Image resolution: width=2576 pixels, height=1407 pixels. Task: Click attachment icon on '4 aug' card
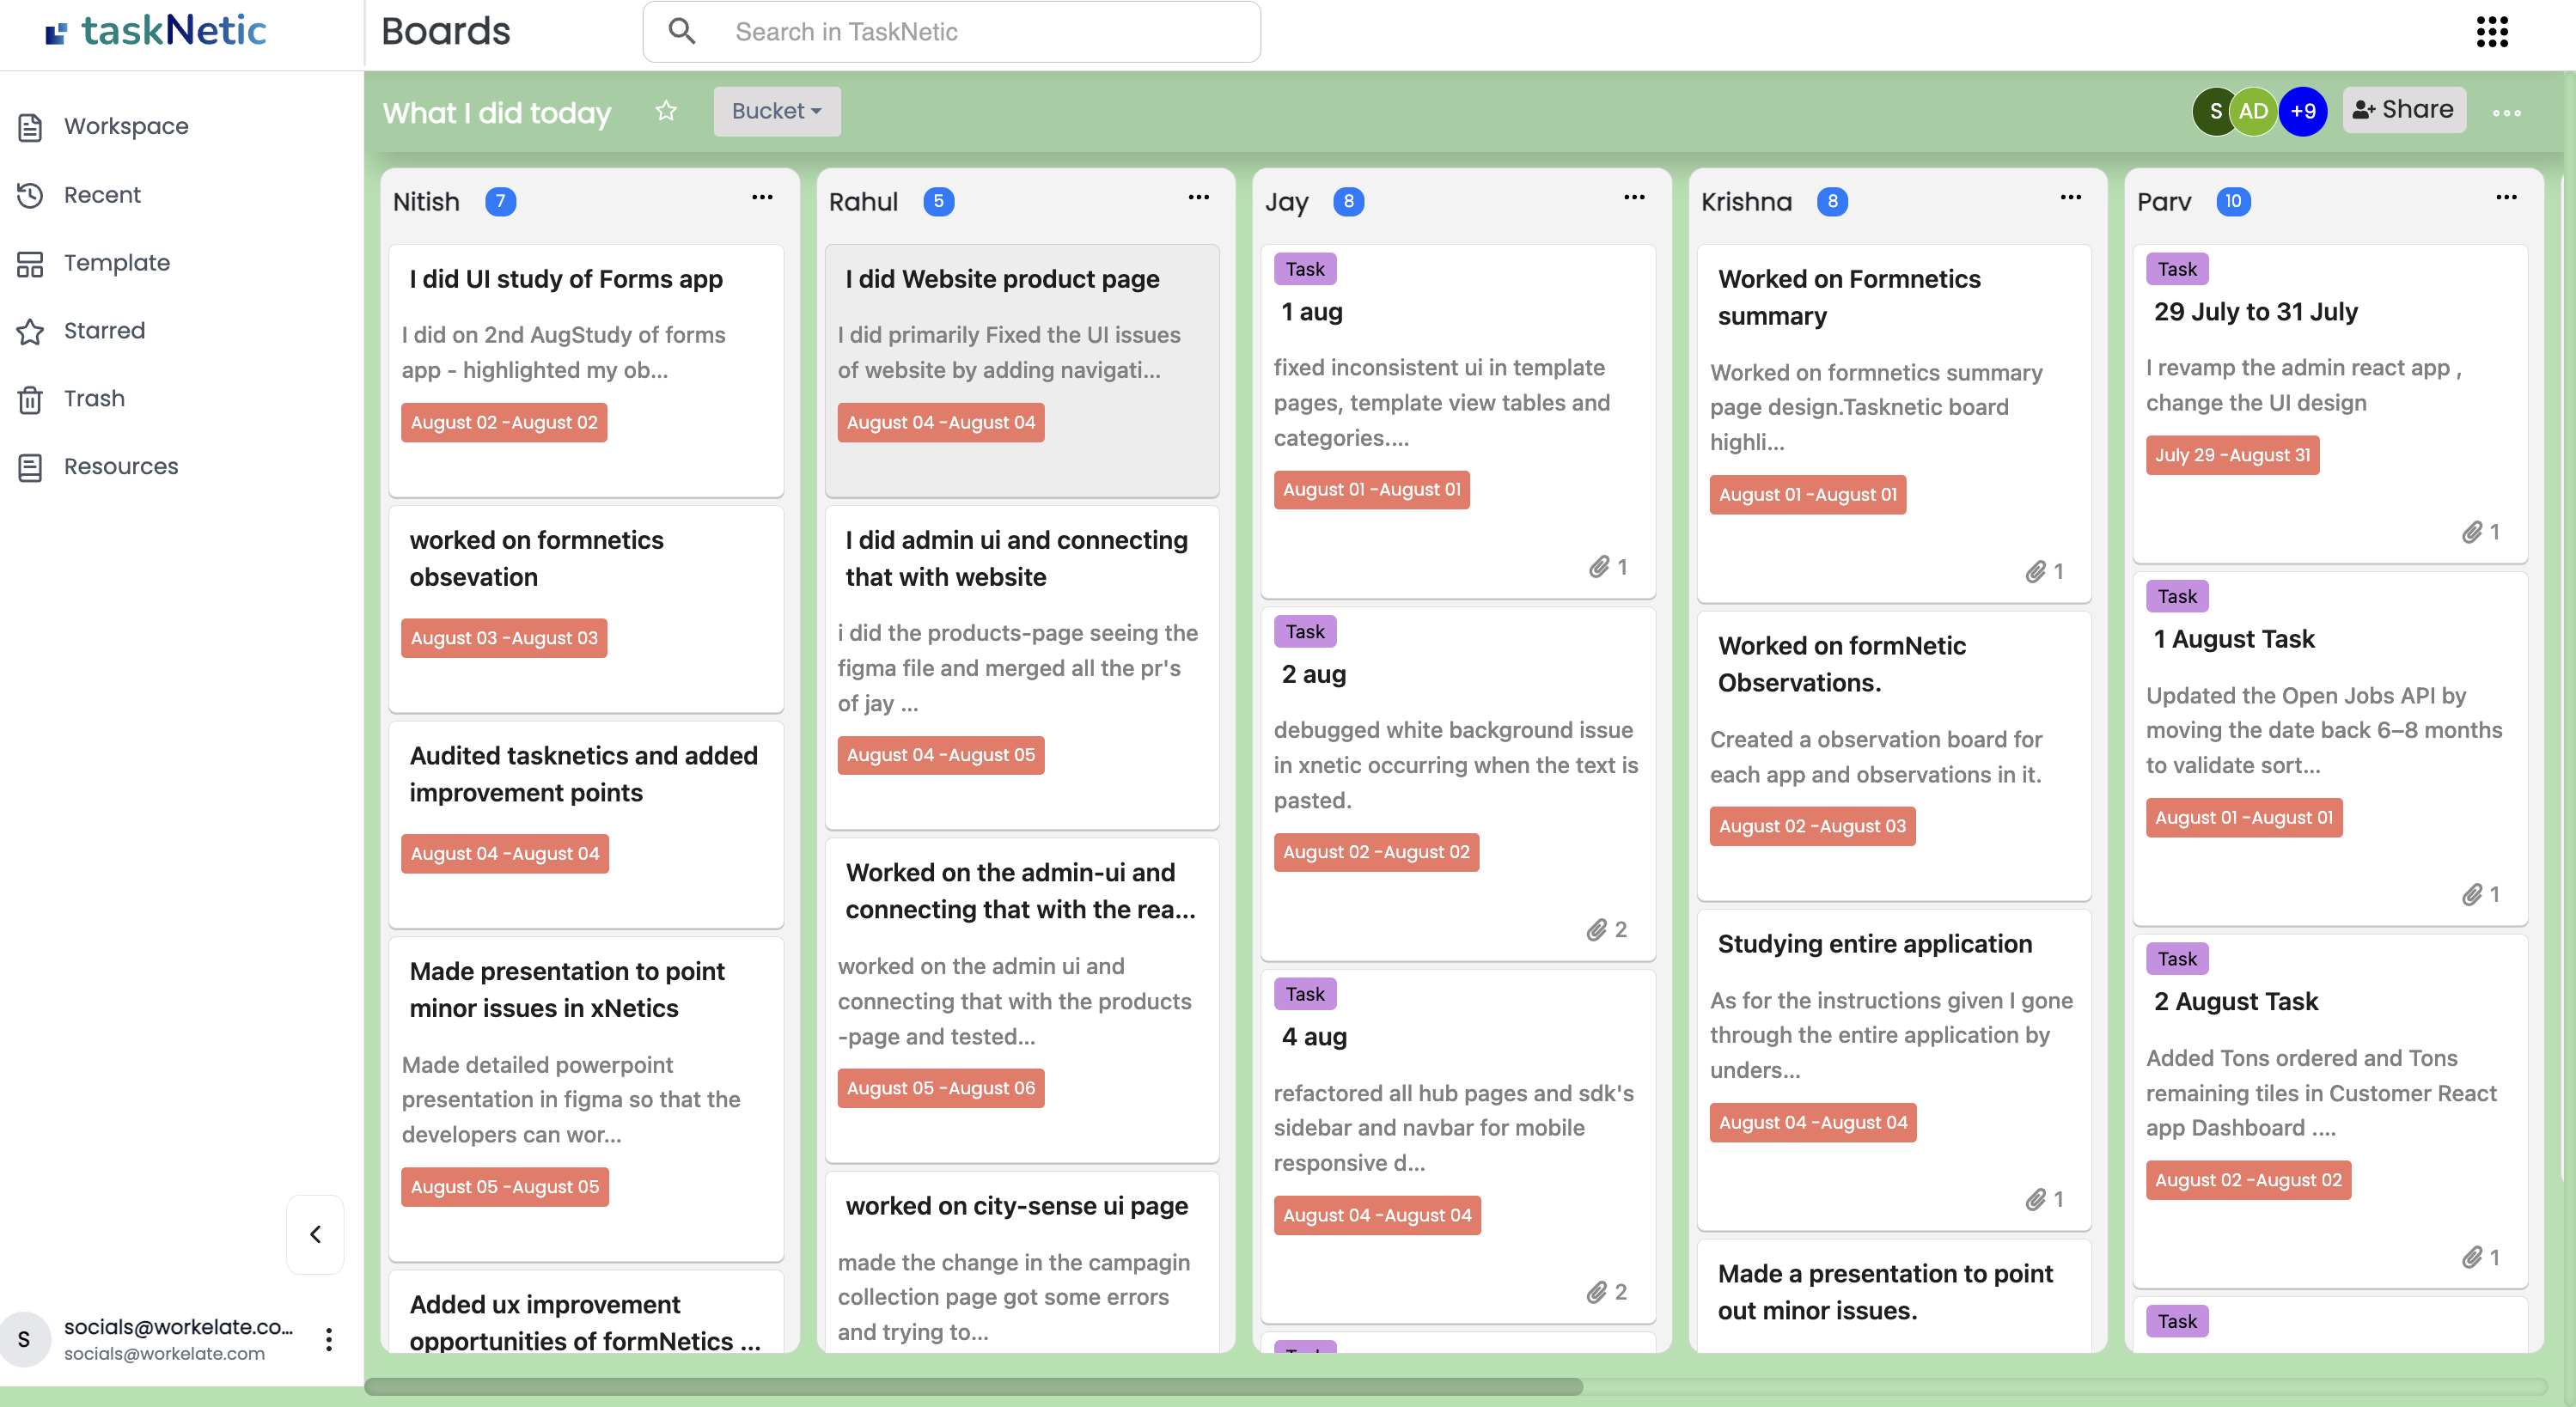click(x=1597, y=1292)
